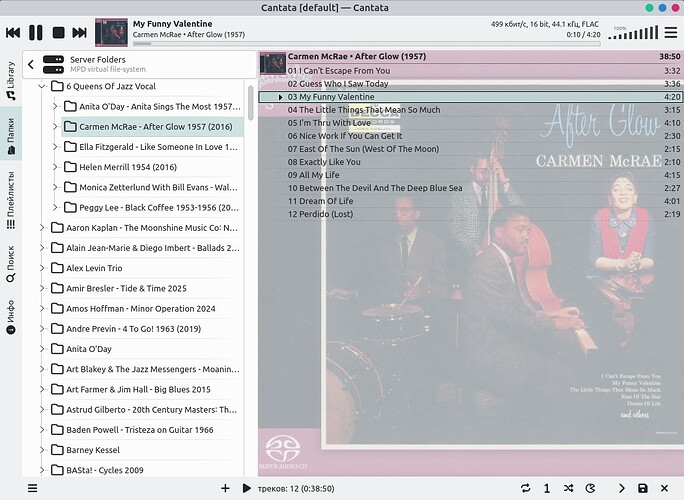The height and width of the screenshot is (500, 684).
Task: Pause the playing song
Action: tap(36, 33)
